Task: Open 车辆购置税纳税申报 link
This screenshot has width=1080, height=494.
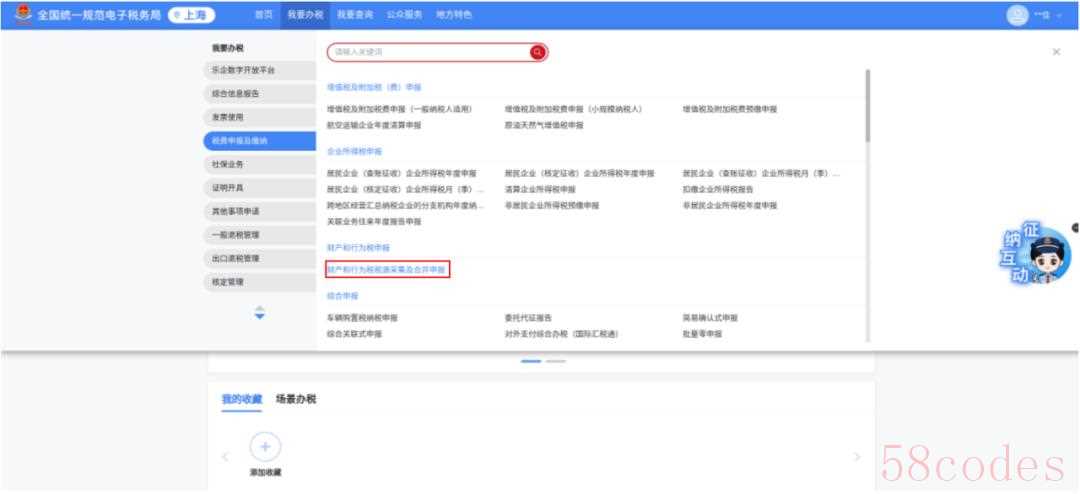Action: click(x=362, y=318)
